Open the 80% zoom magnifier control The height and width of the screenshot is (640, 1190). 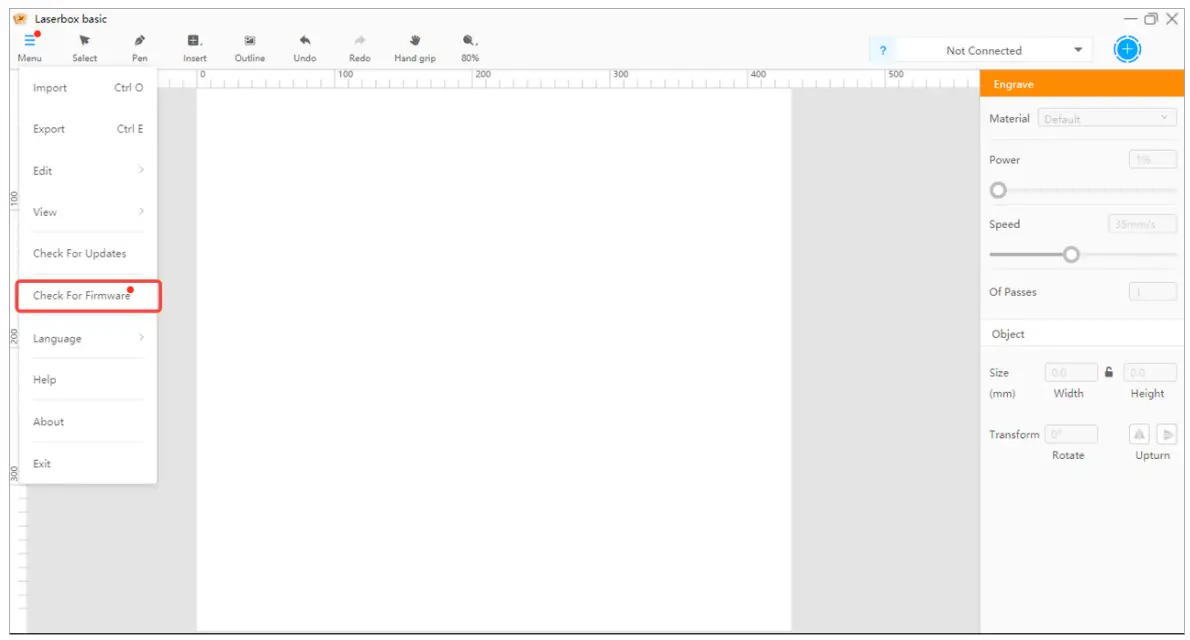(470, 41)
